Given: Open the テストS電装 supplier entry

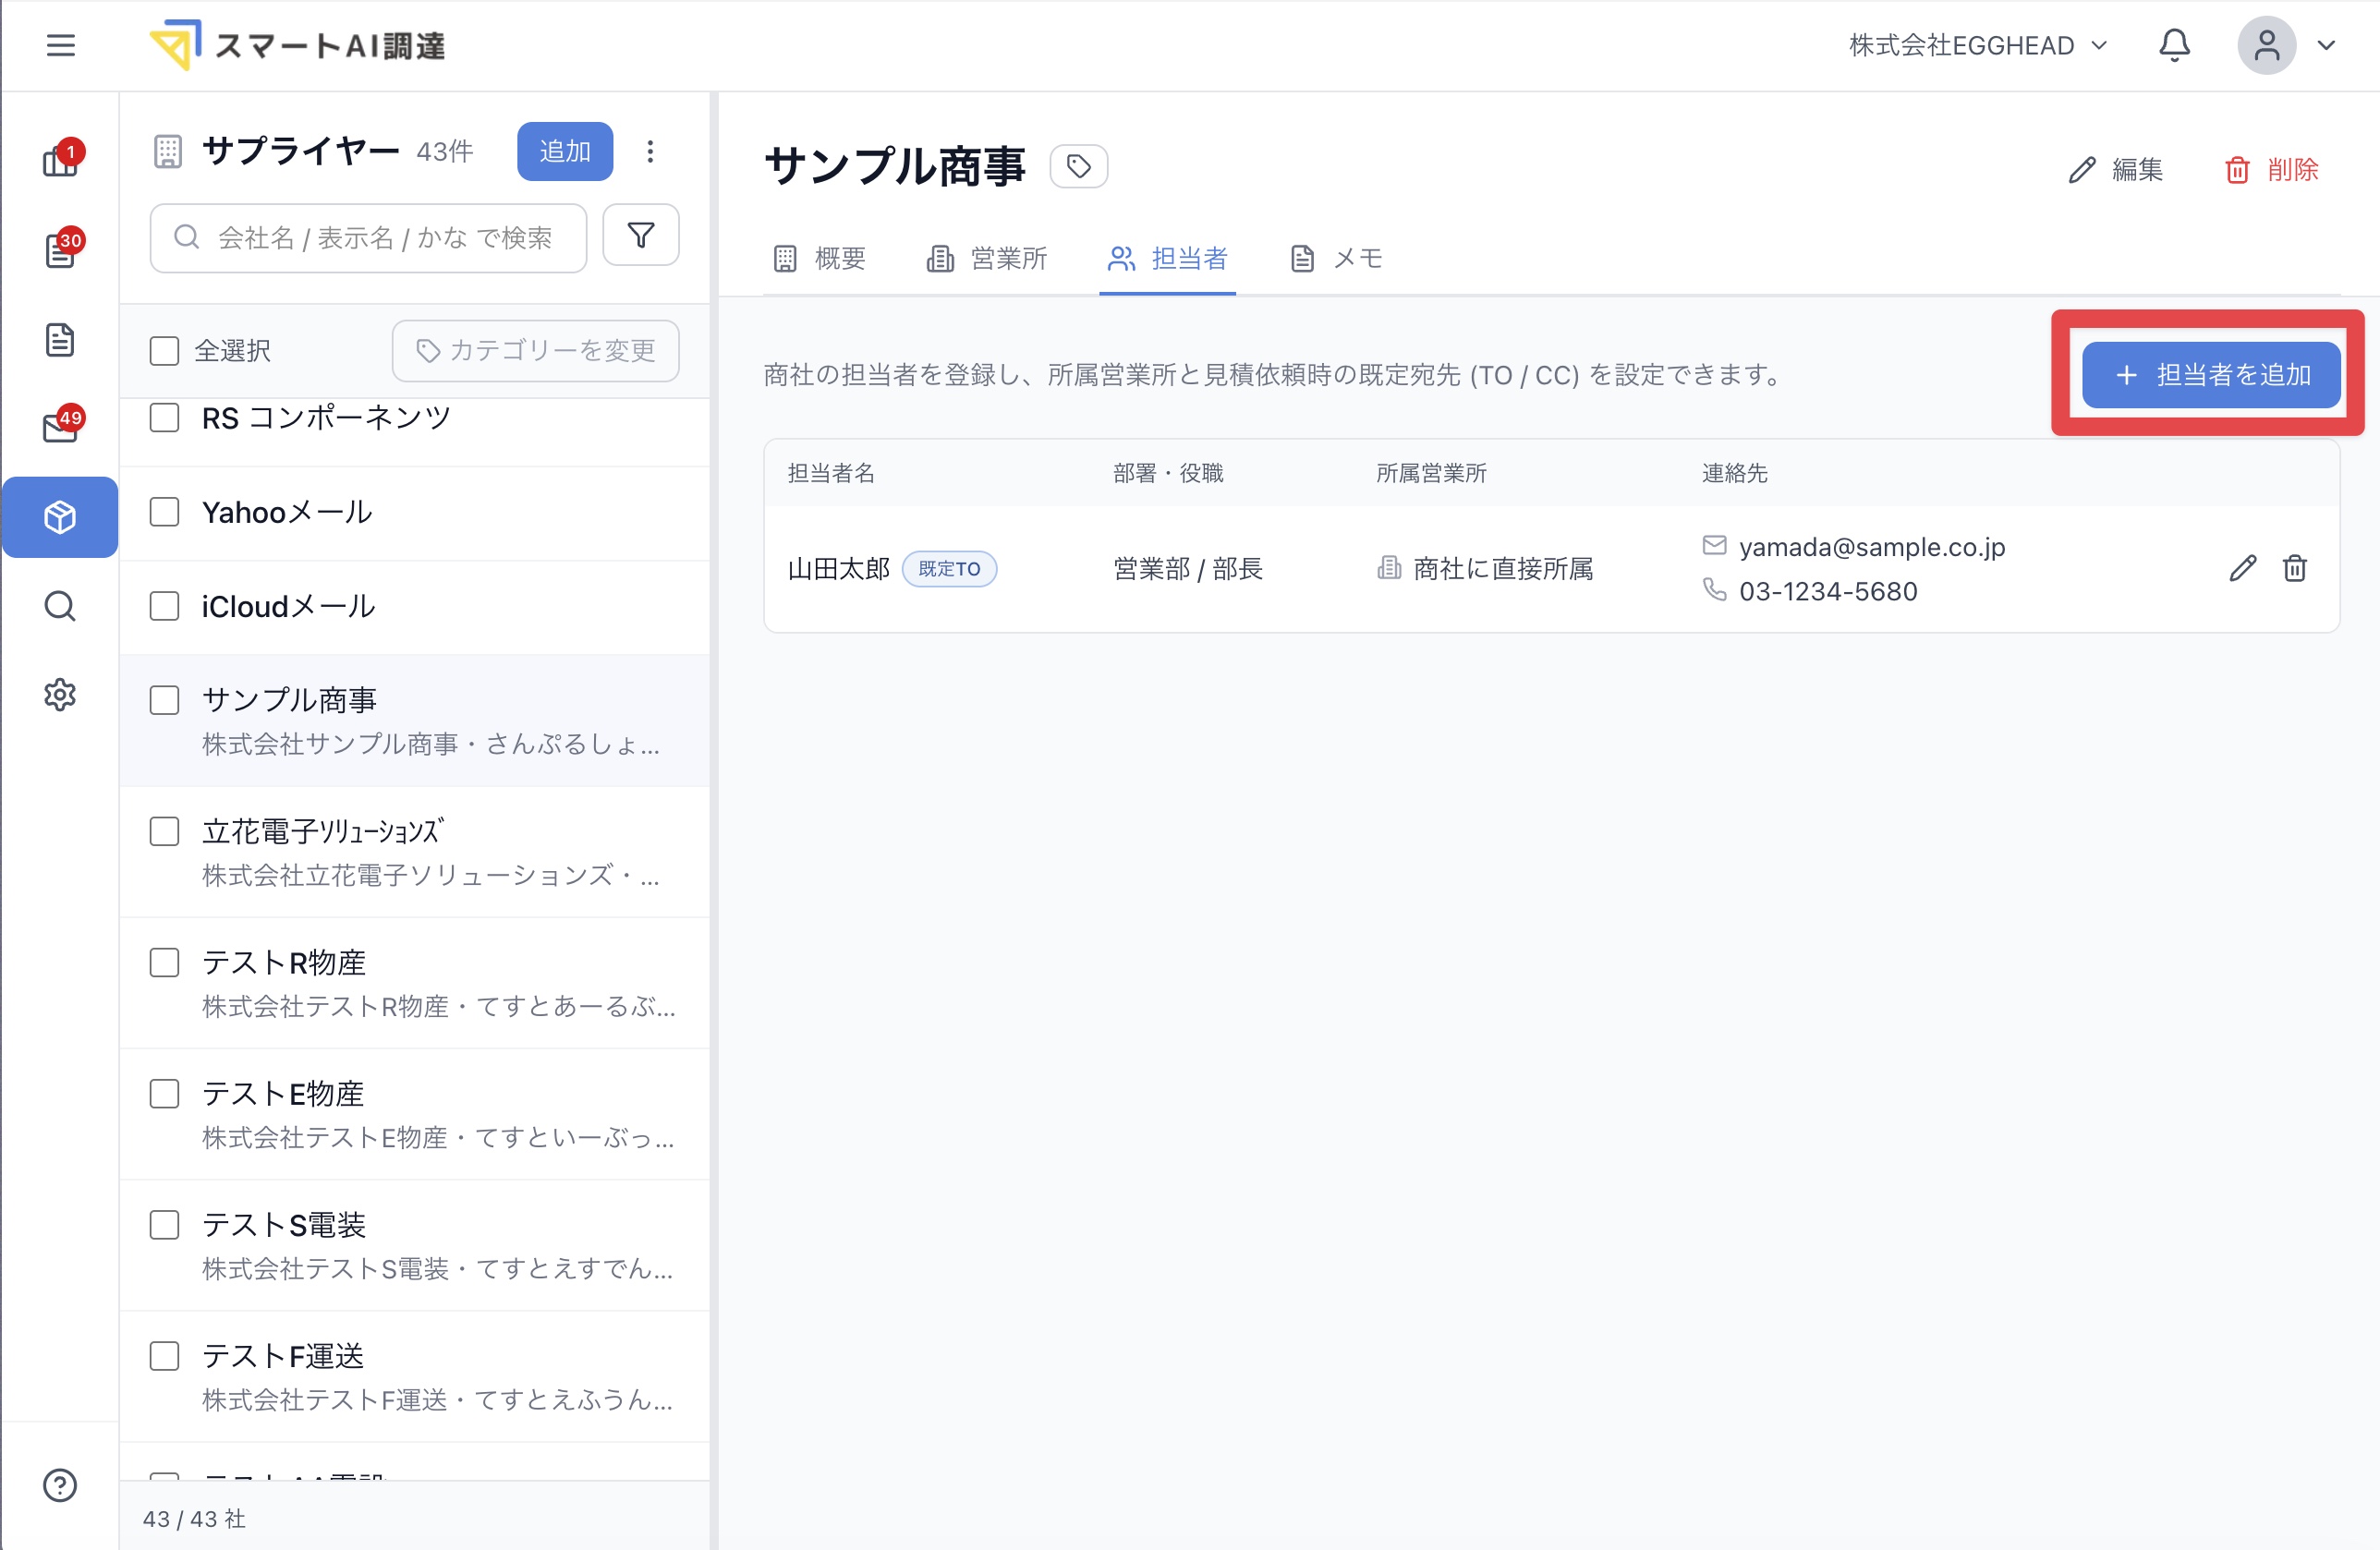Looking at the screenshot, I should [x=414, y=1245].
